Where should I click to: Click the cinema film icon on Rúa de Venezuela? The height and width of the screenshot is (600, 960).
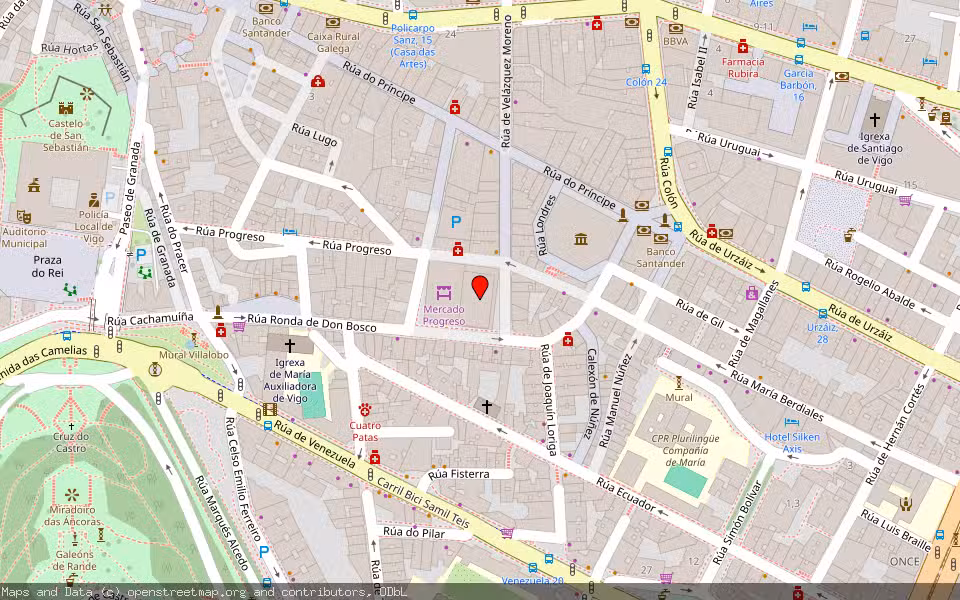point(270,410)
